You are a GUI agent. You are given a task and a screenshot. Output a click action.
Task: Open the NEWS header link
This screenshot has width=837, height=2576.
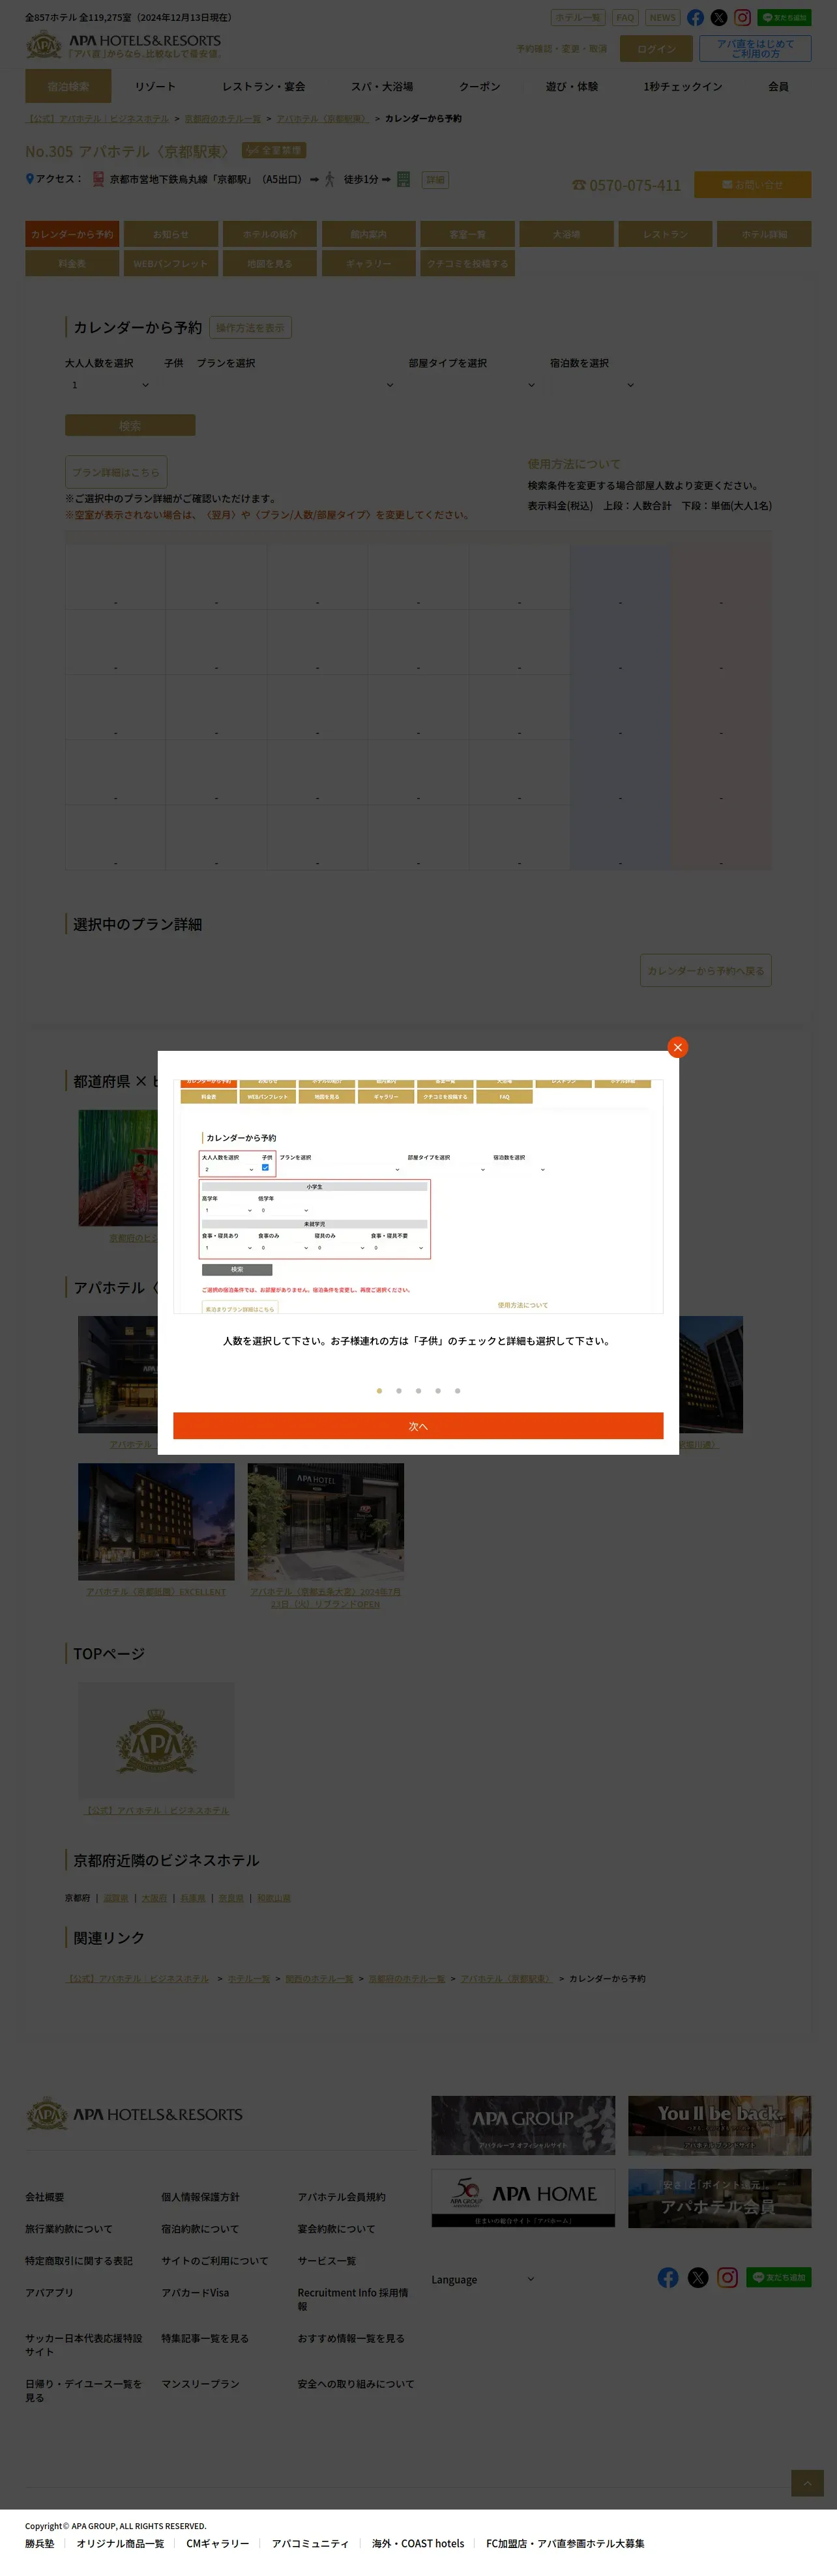[x=662, y=18]
